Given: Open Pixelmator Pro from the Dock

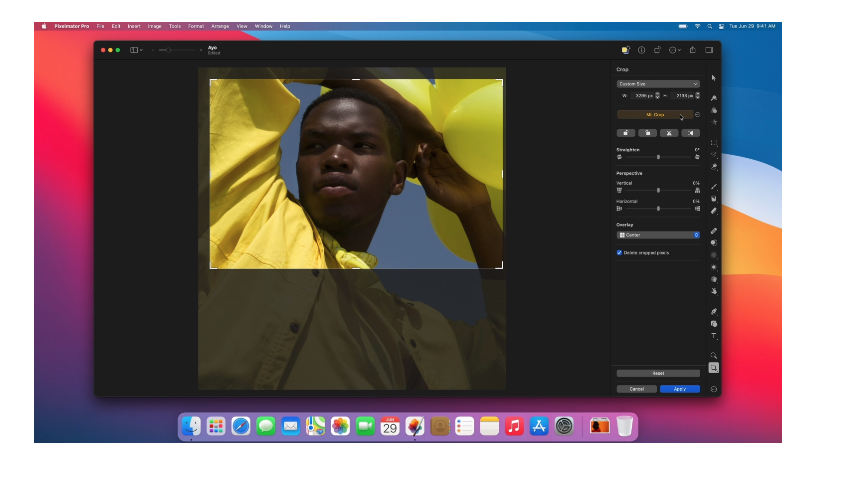Looking at the screenshot, I should pyautogui.click(x=415, y=427).
